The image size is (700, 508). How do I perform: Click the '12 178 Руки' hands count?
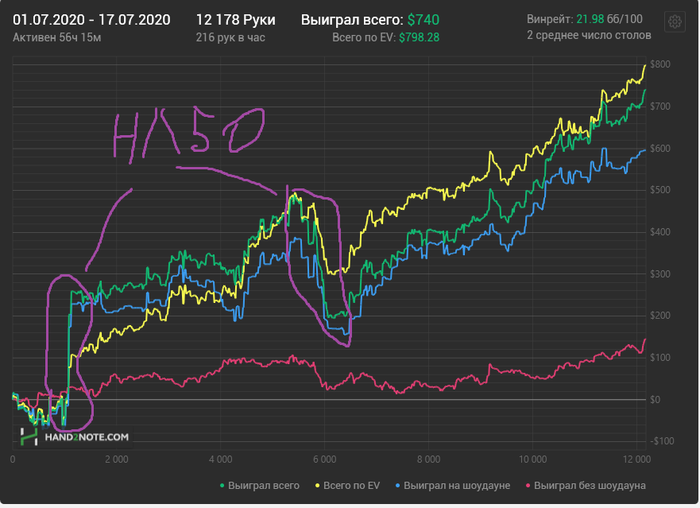tap(236, 20)
